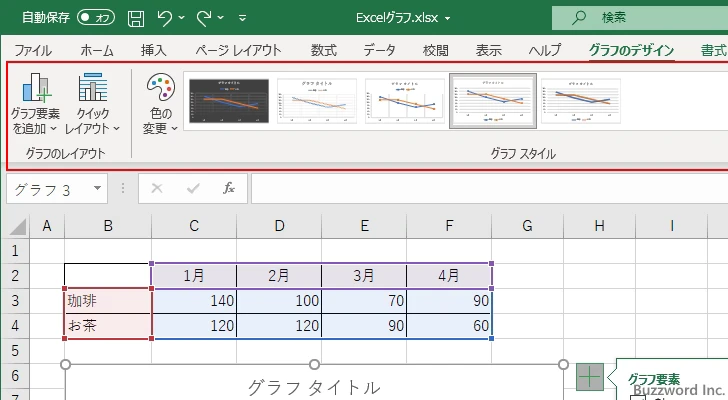Open the データ (Data) ribbon tab
The width and height of the screenshot is (728, 400).
point(379,50)
